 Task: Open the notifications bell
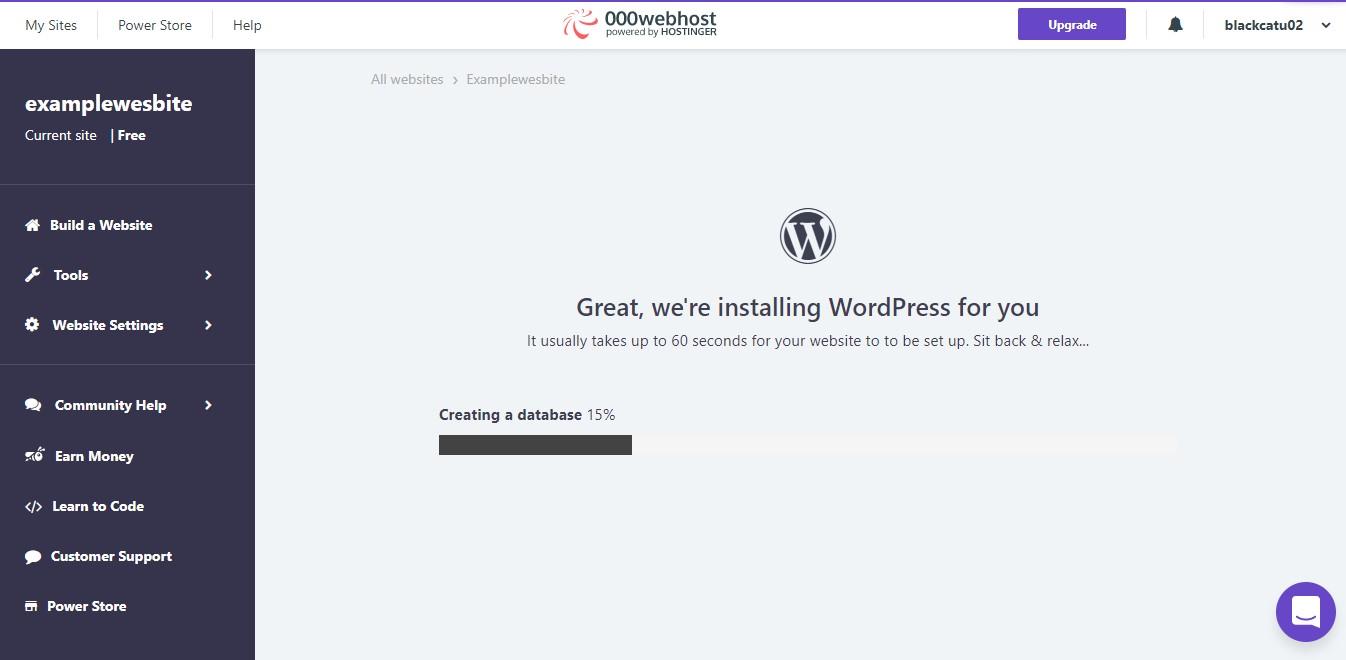click(x=1176, y=25)
